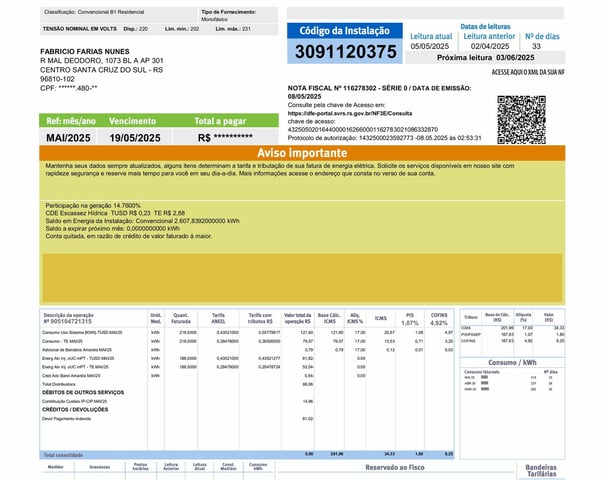Image resolution: width=606 pixels, height=480 pixels.
Task: Click the 'Consumo faturado' label in consumption panel
Action: [482, 372]
